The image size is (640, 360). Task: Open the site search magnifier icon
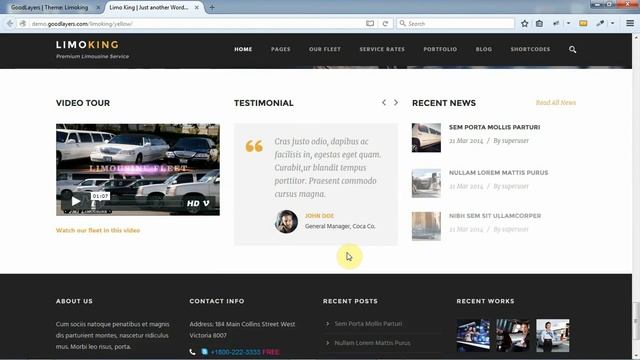[572, 49]
